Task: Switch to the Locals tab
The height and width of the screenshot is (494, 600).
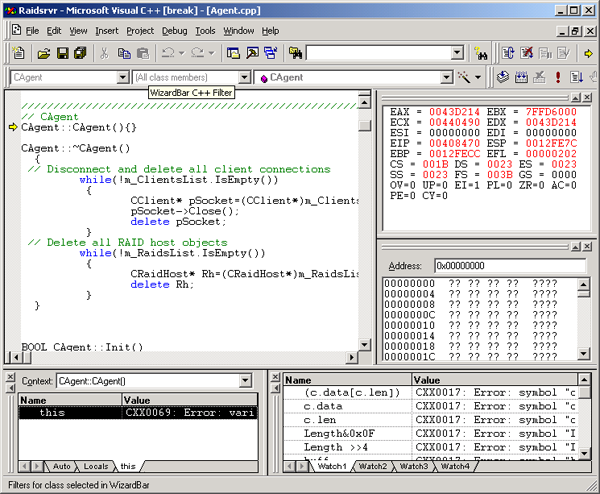Action: click(x=96, y=466)
